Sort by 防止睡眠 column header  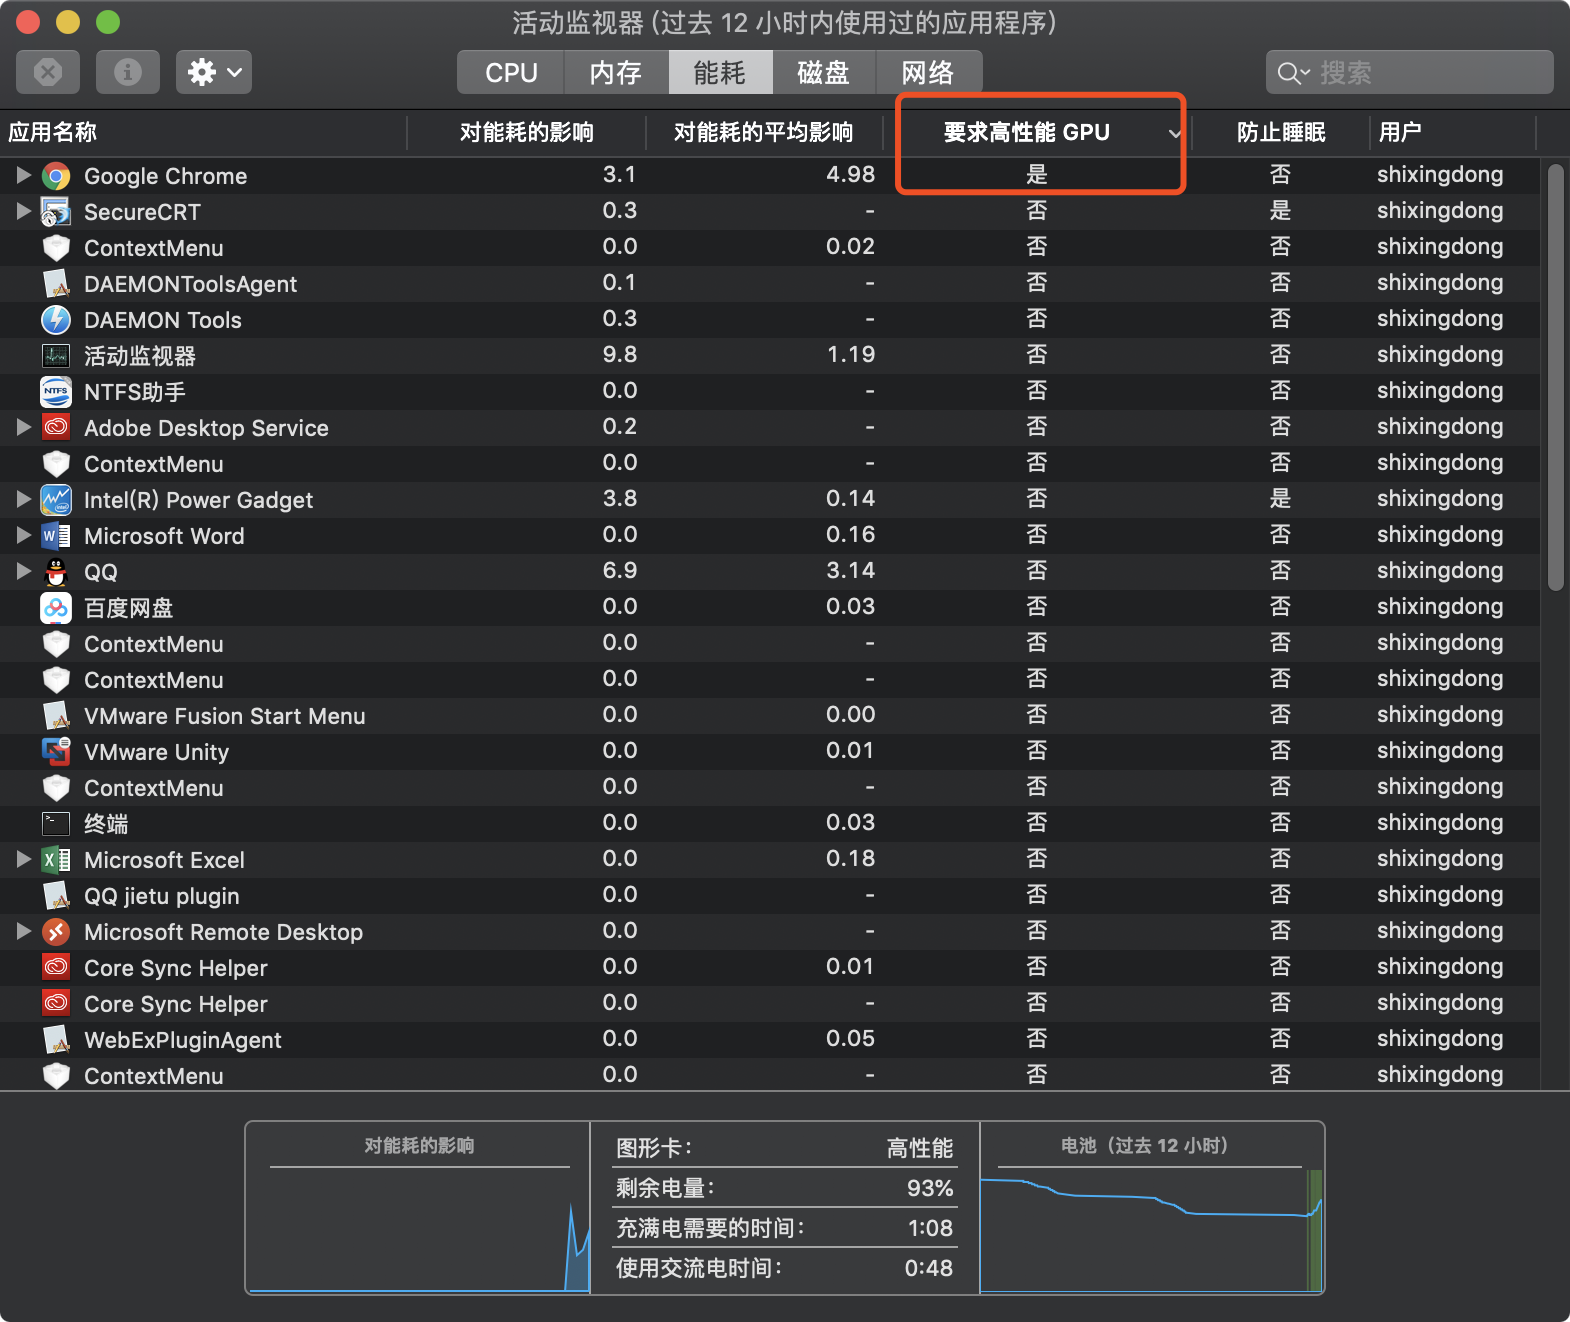(x=1280, y=132)
